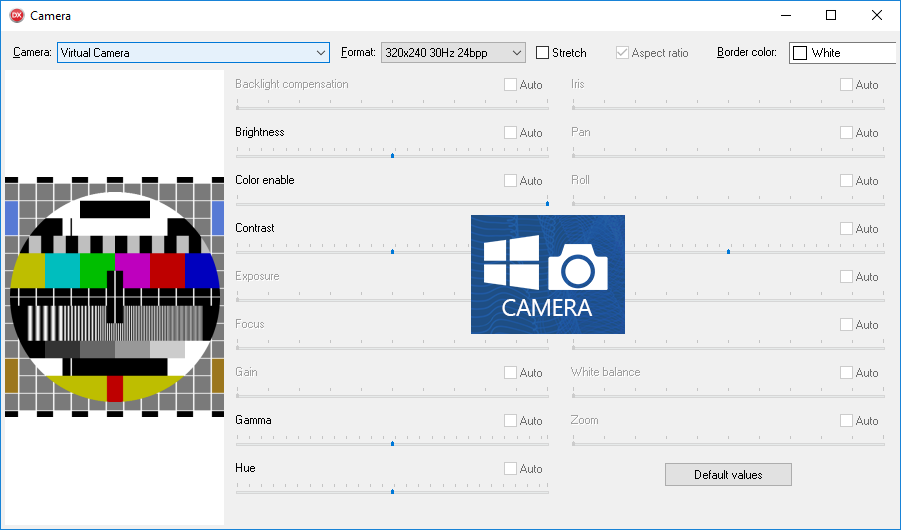Click the DX app icon in title bar
901x530 pixels.
click(x=17, y=16)
